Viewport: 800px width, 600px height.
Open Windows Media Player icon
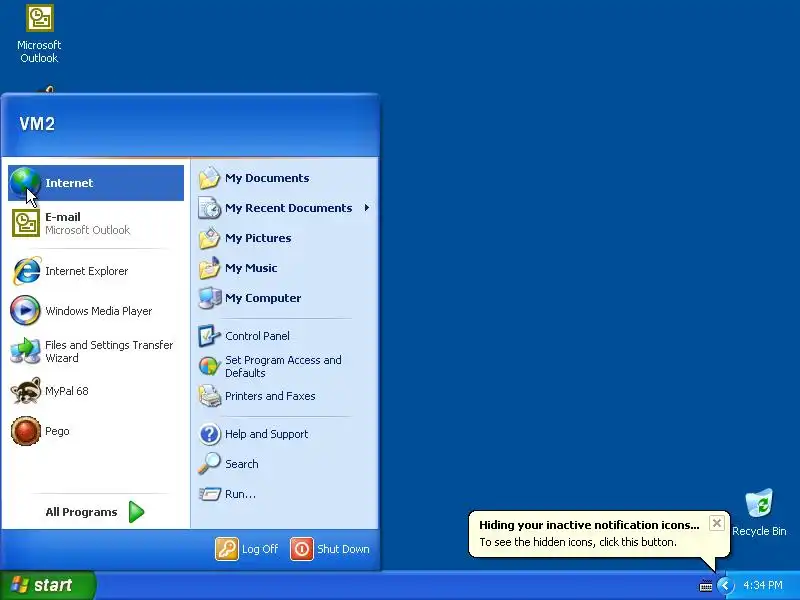[25, 310]
